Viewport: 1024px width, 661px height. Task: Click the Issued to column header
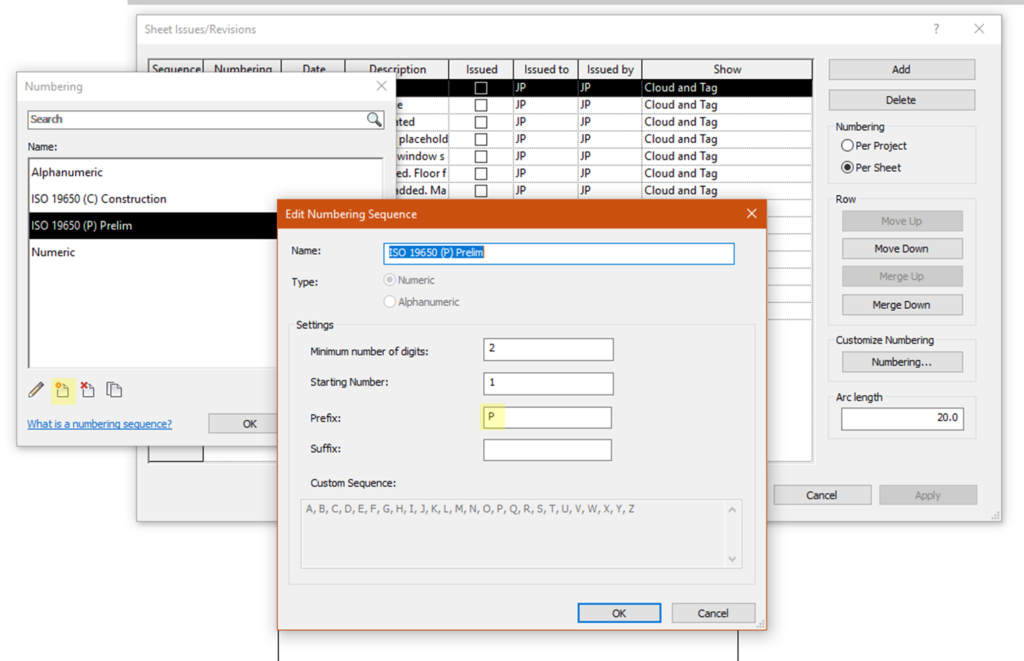tap(546, 69)
